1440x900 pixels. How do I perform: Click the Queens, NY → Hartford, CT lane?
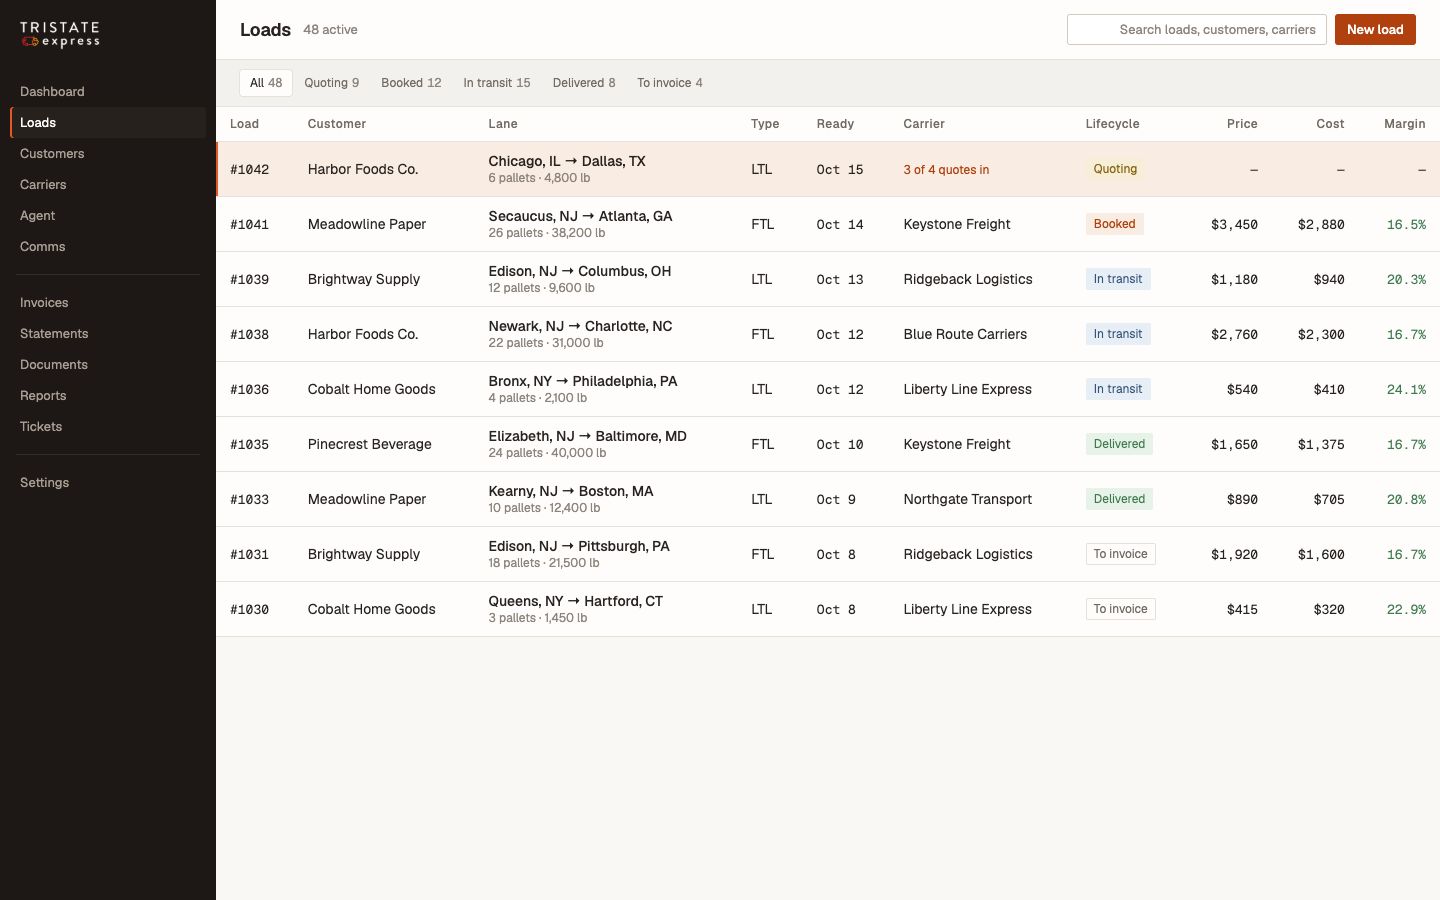click(575, 601)
